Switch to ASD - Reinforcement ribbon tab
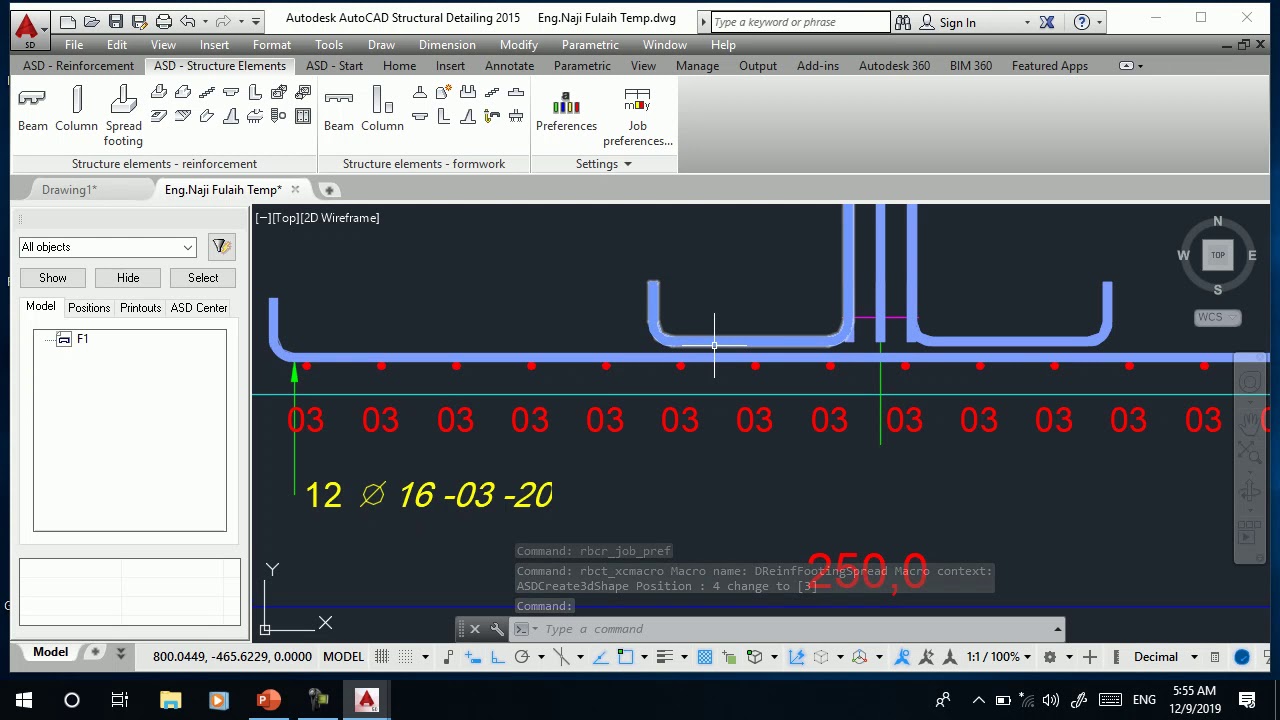This screenshot has height=720, width=1280. point(78,66)
